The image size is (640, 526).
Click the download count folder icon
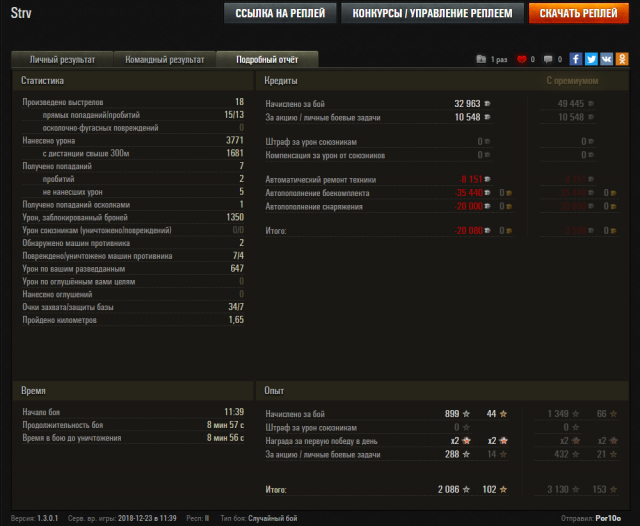[x=481, y=60]
